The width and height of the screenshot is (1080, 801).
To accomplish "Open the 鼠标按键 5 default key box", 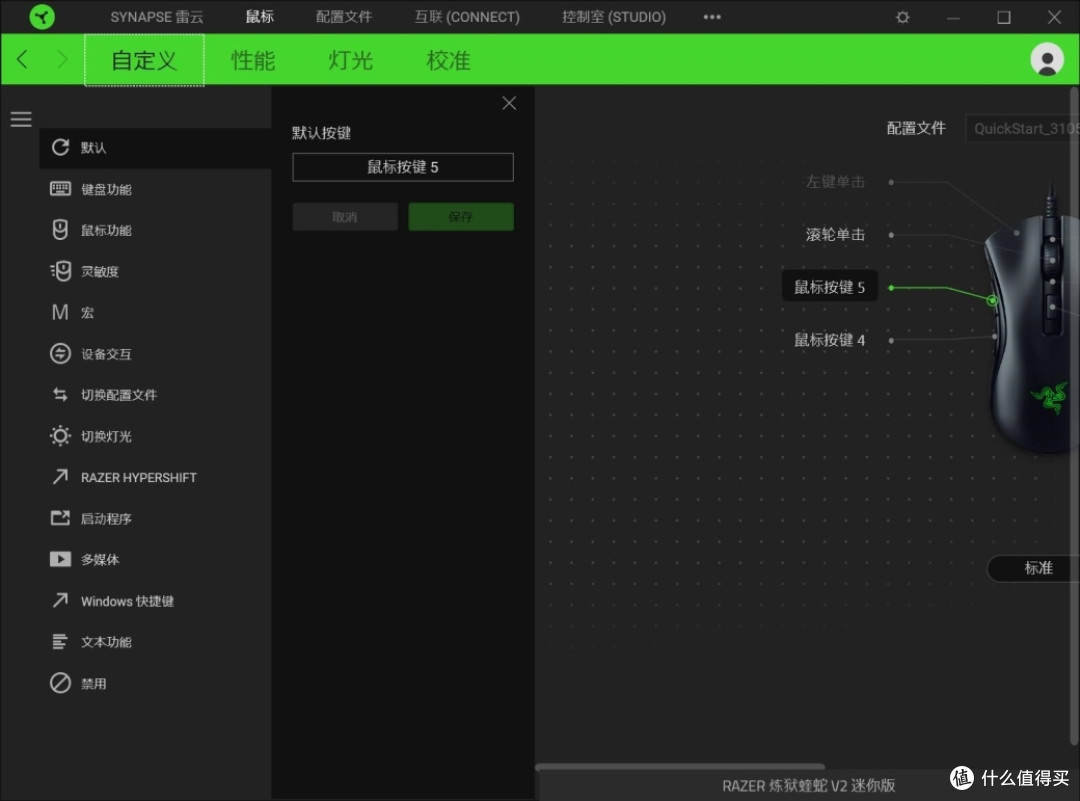I will tap(403, 167).
